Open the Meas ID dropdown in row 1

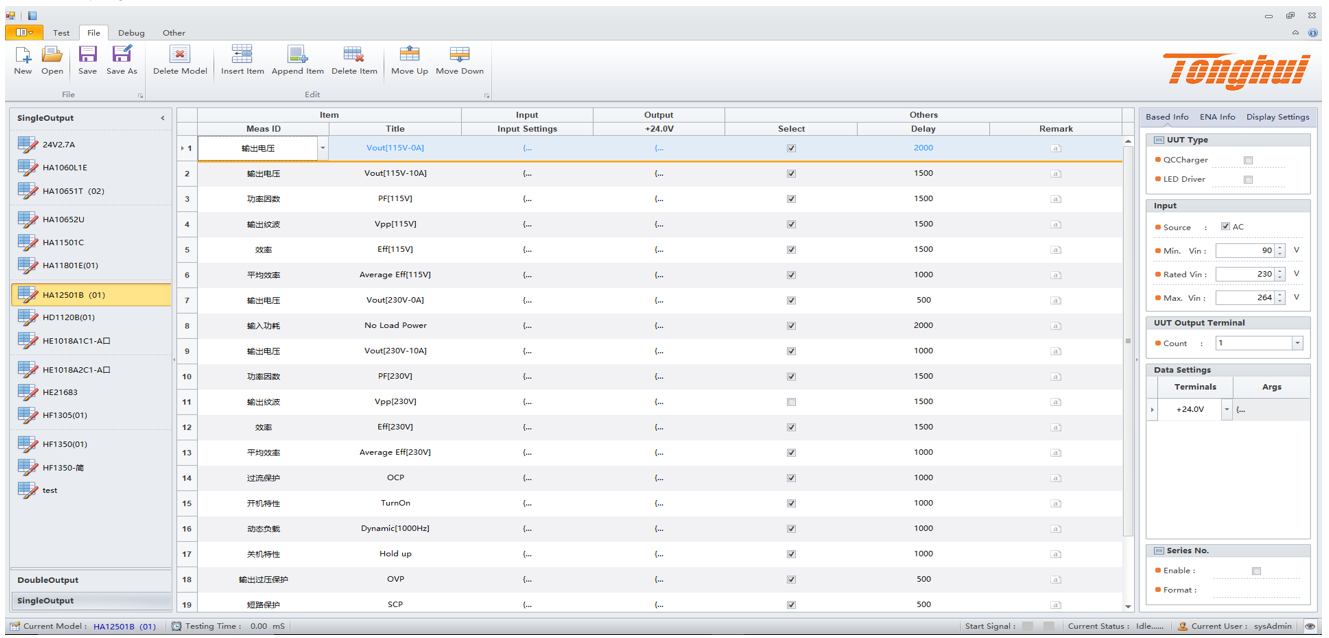pos(322,148)
